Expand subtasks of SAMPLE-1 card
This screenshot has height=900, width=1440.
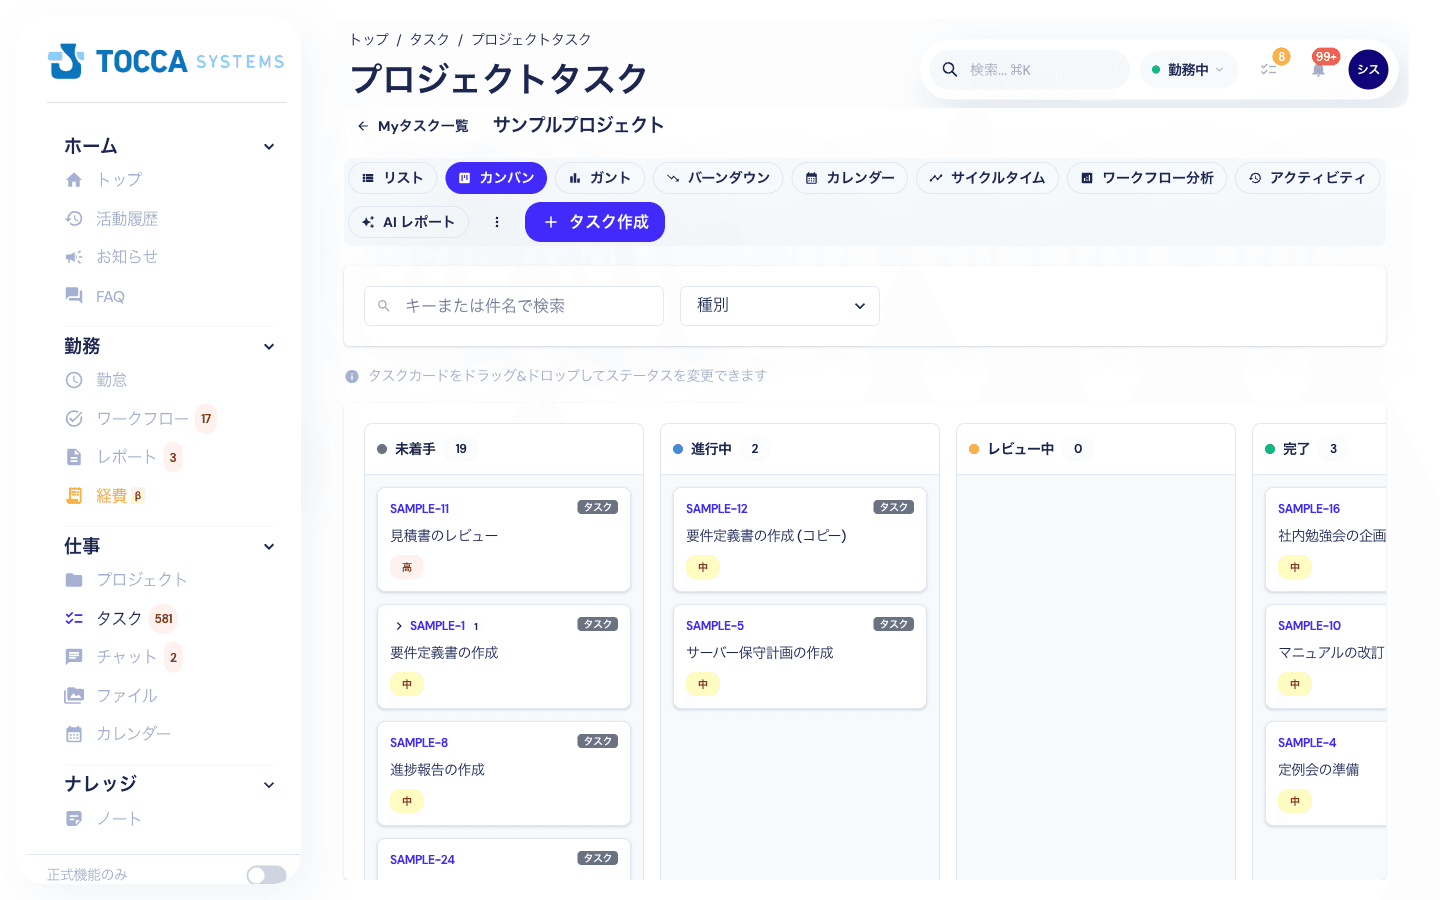(399, 626)
